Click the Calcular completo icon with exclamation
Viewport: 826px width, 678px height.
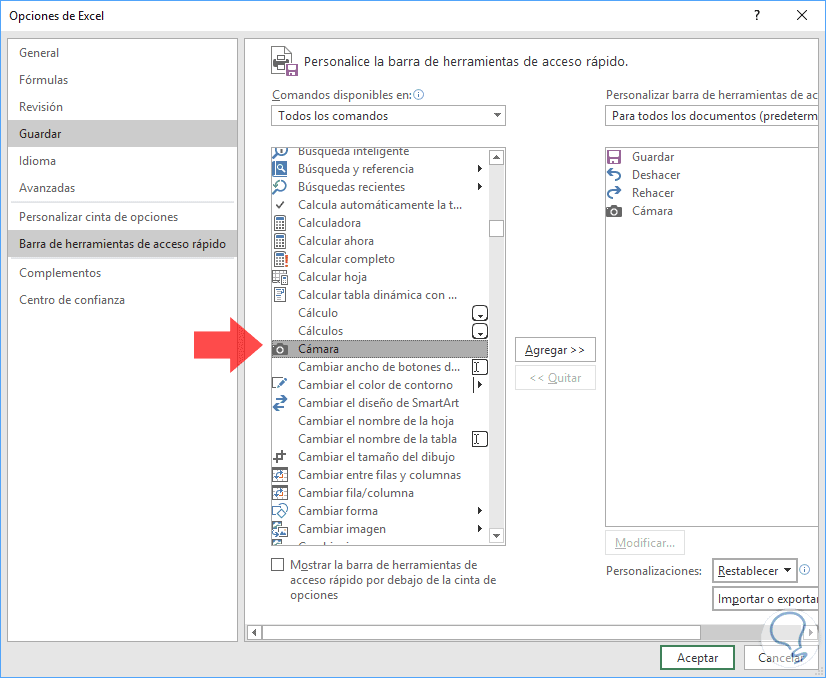click(280, 259)
